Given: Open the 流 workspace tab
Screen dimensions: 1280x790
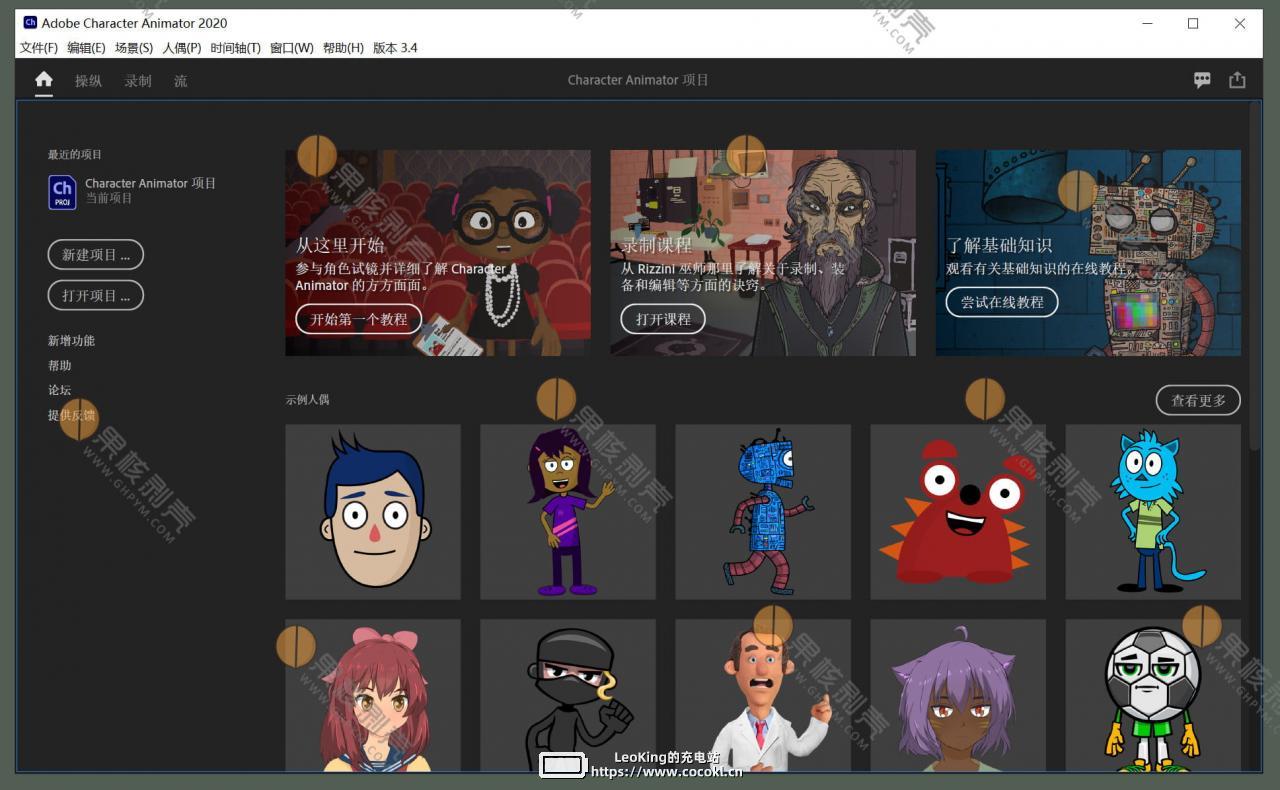Looking at the screenshot, I should click(180, 81).
